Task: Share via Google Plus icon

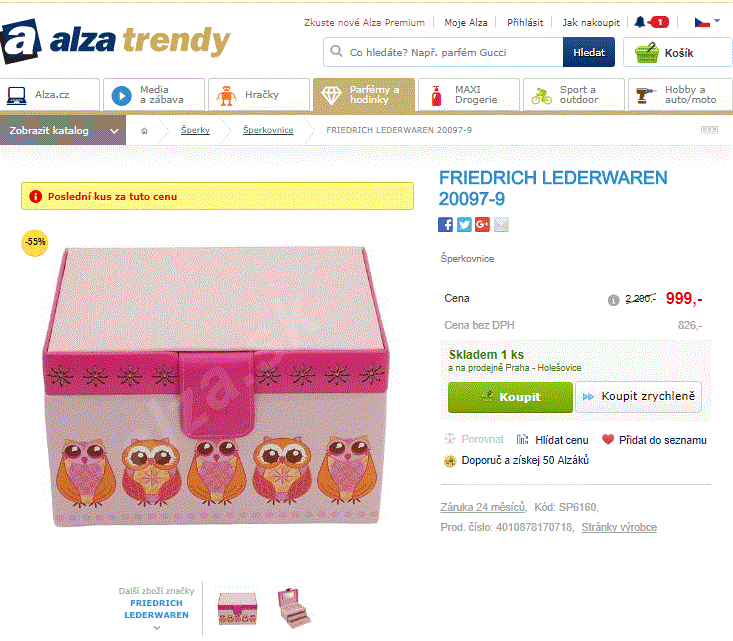Action: [x=482, y=225]
